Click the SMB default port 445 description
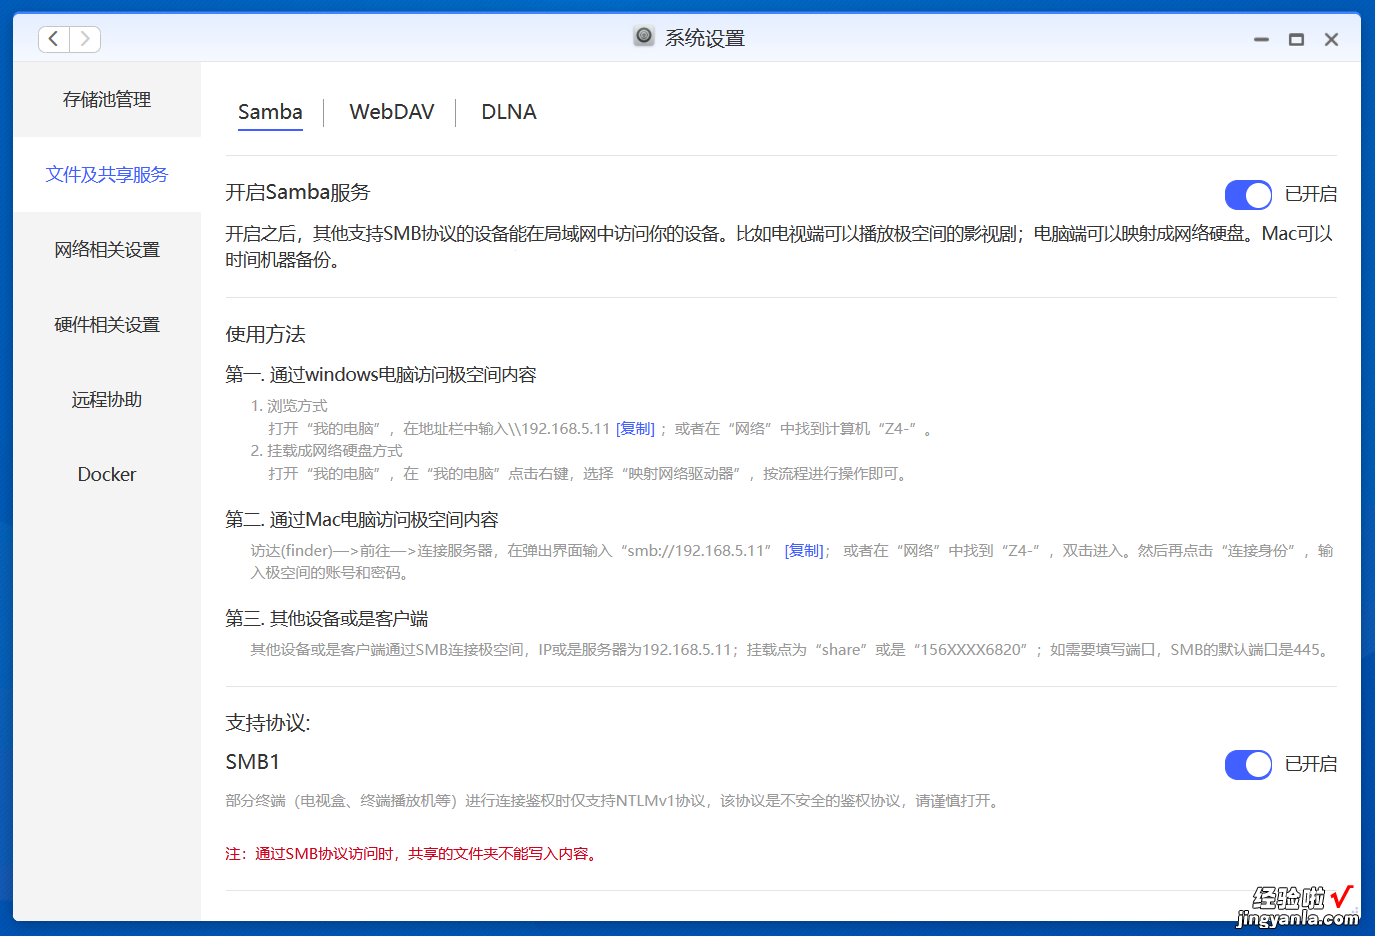 (791, 649)
